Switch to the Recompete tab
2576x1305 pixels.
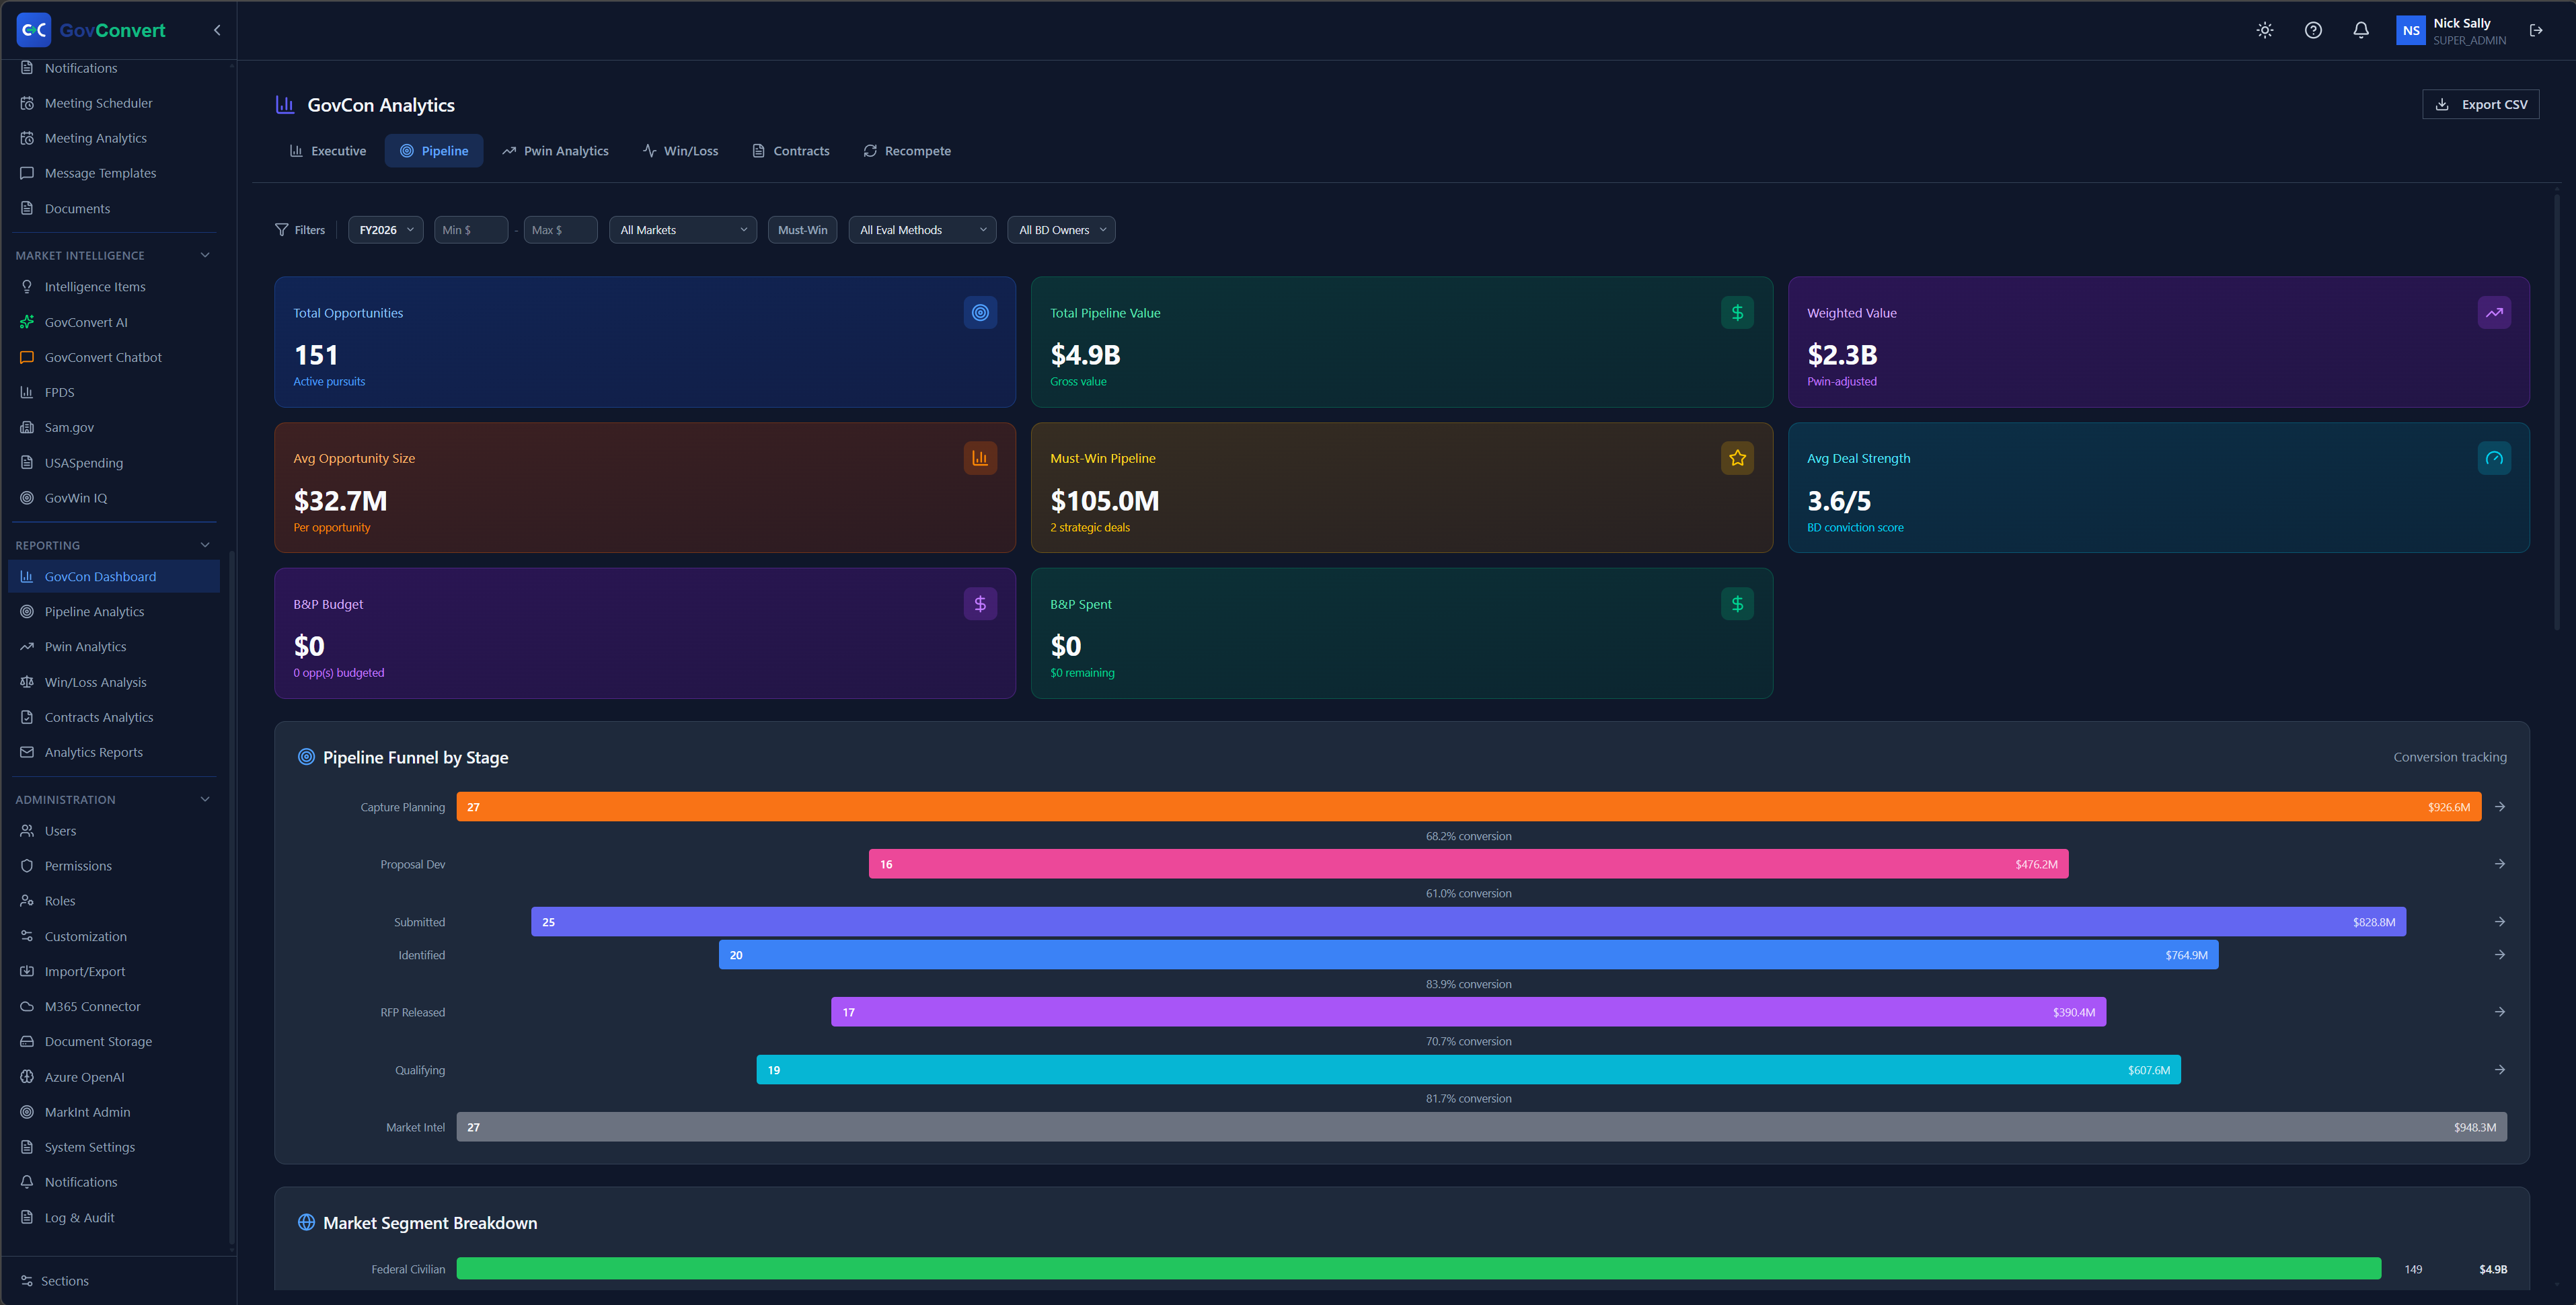(x=907, y=151)
